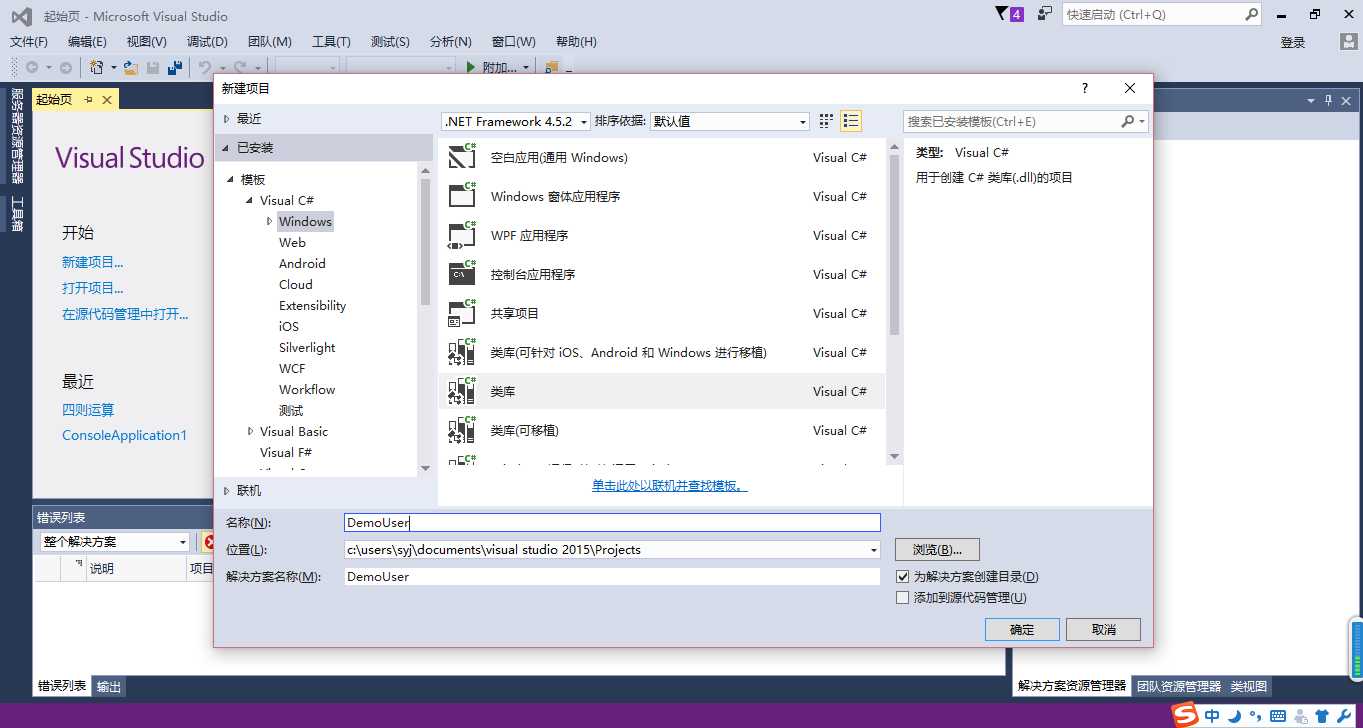Viewport: 1363px width, 728px height.
Task: Click the 名称 input field containing DemoUser
Action: point(612,522)
